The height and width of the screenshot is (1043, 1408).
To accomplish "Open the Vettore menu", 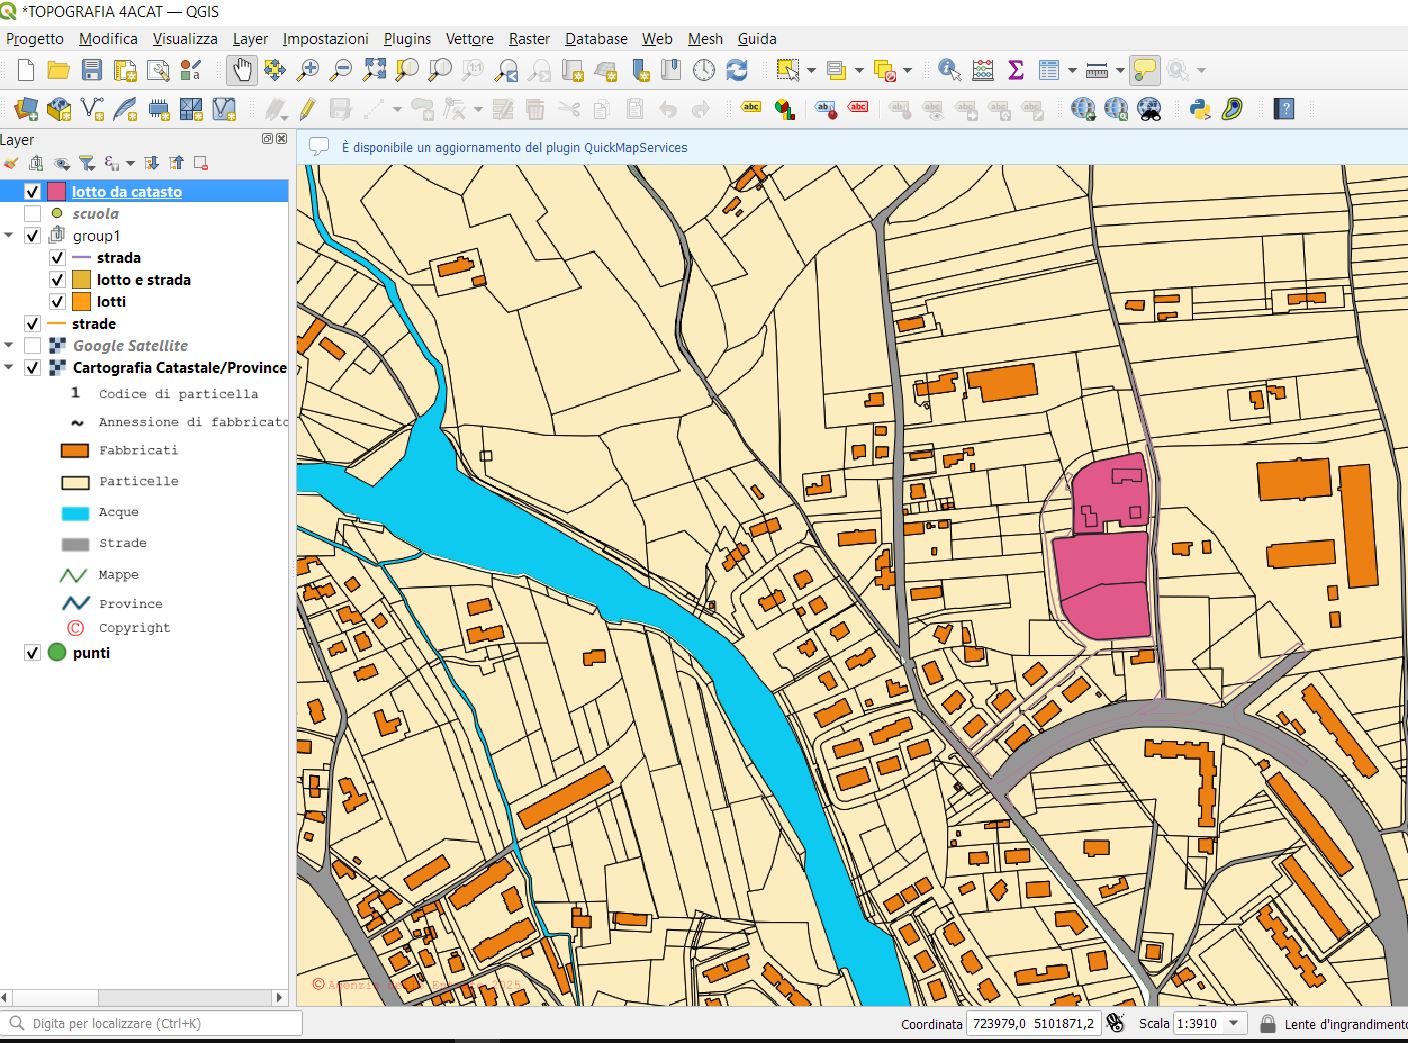I will coord(469,39).
